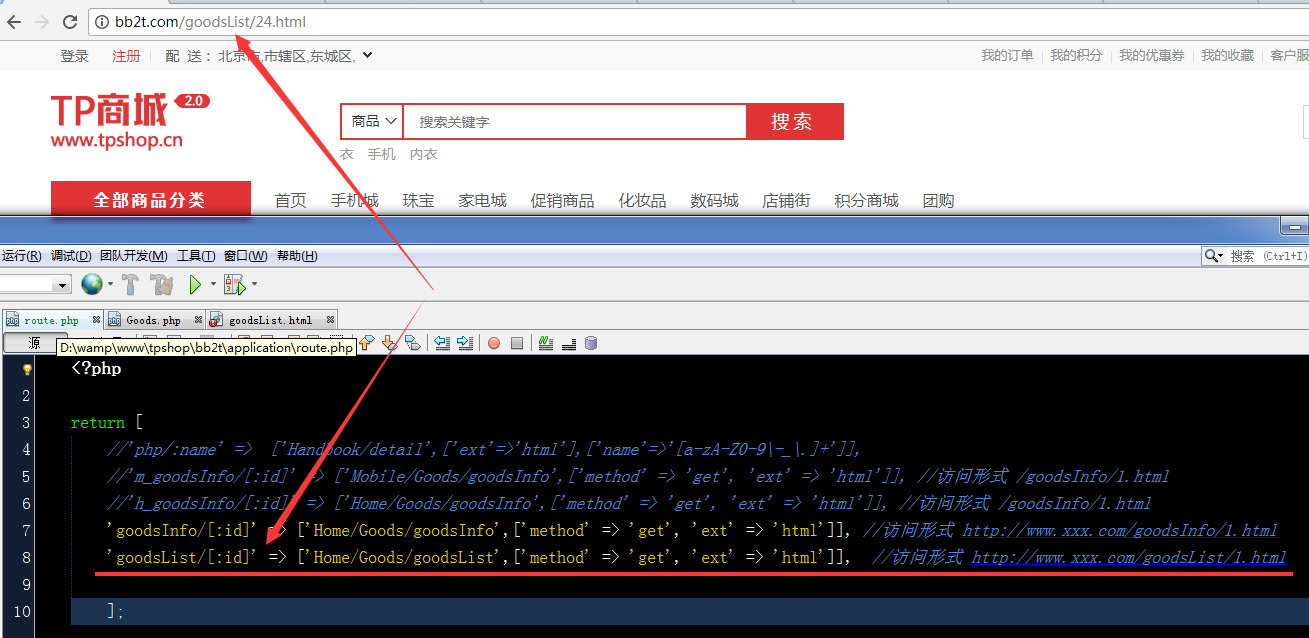
Task: Switch to the goodsList.html editor tab
Action: click(269, 320)
